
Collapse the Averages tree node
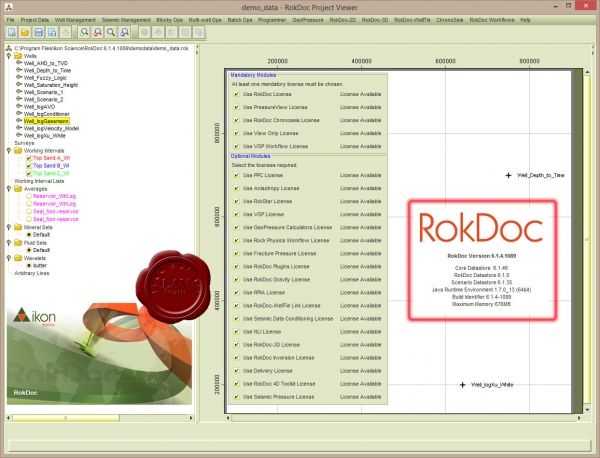[9, 189]
